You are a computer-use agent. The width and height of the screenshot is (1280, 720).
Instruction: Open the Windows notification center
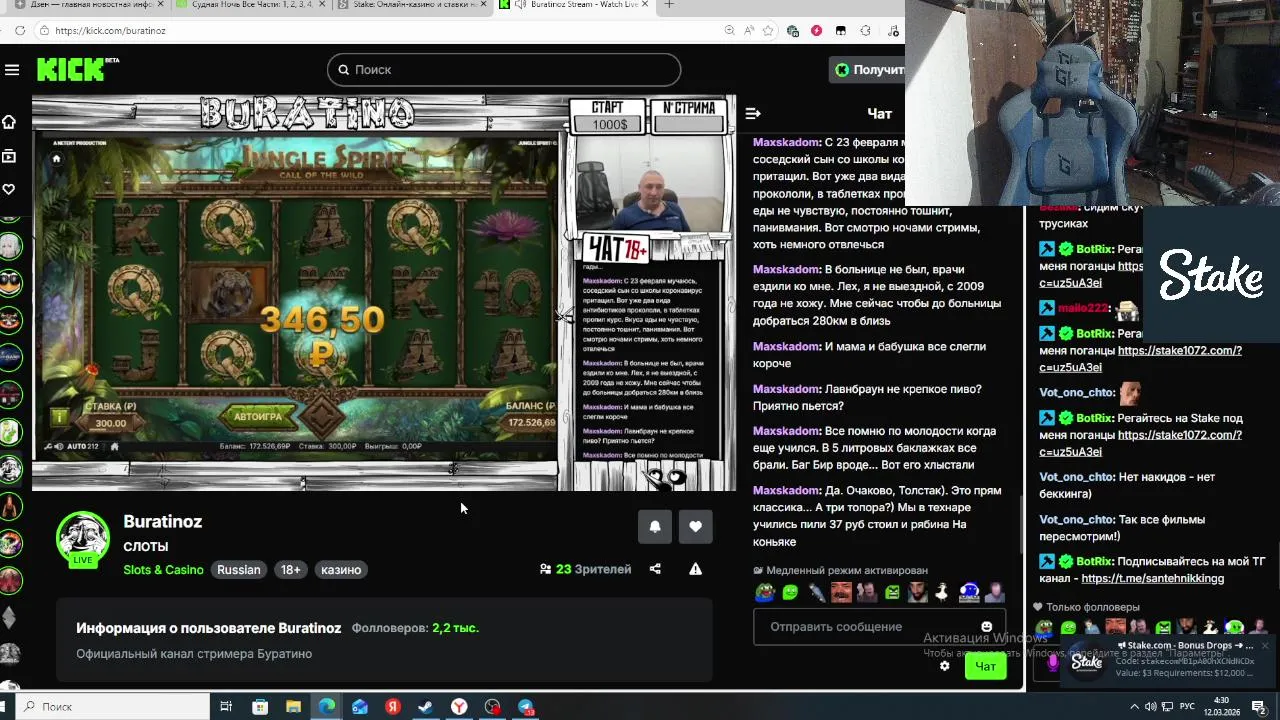coord(1259,706)
